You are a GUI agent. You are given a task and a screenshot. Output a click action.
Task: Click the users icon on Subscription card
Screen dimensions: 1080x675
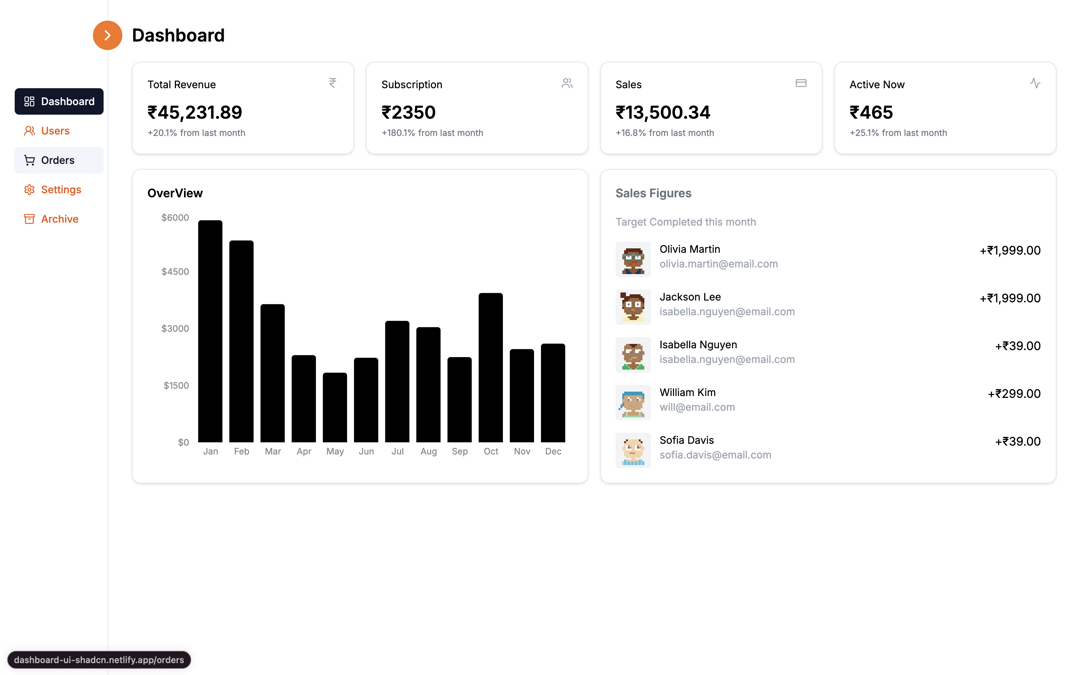567,83
